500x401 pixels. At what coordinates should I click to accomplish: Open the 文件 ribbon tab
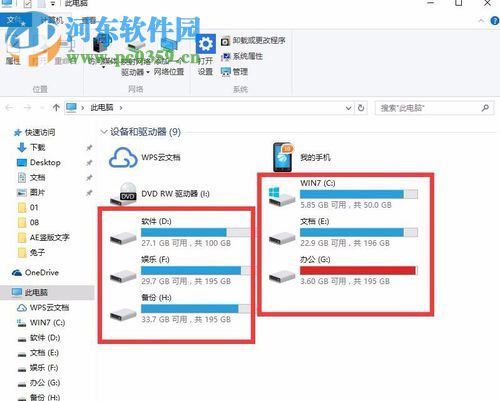tap(15, 20)
